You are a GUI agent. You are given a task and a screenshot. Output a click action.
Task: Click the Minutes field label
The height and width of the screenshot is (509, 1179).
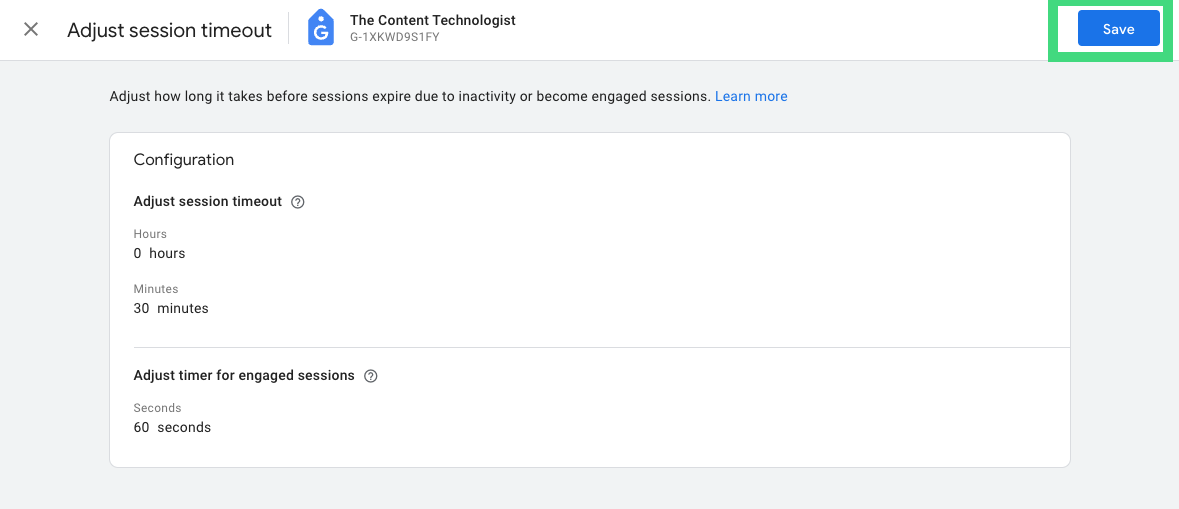[156, 289]
